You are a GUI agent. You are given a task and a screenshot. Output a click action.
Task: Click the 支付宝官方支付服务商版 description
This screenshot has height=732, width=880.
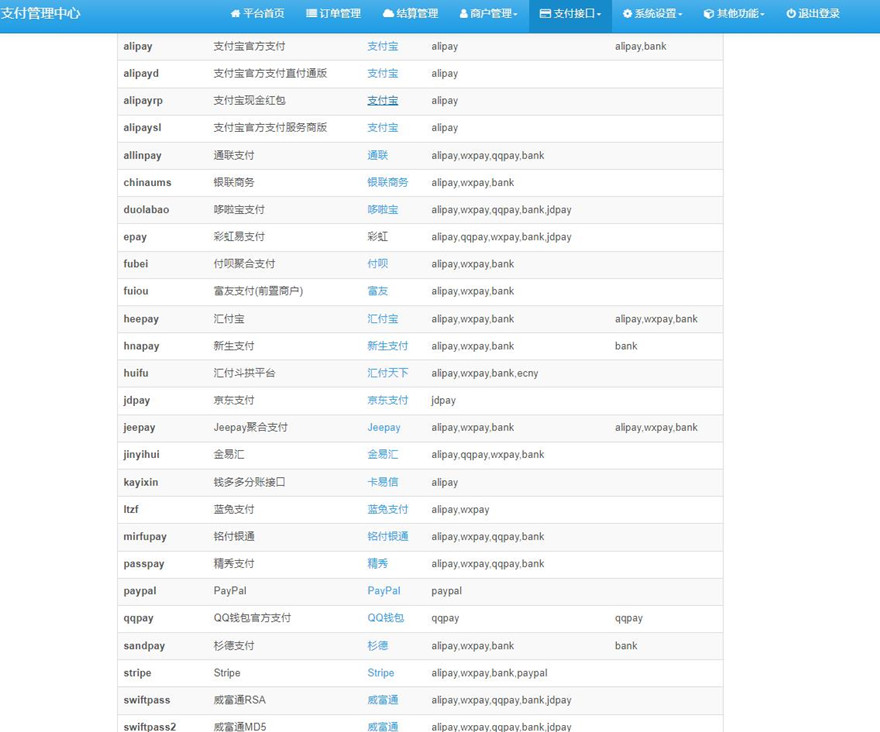click(271, 128)
